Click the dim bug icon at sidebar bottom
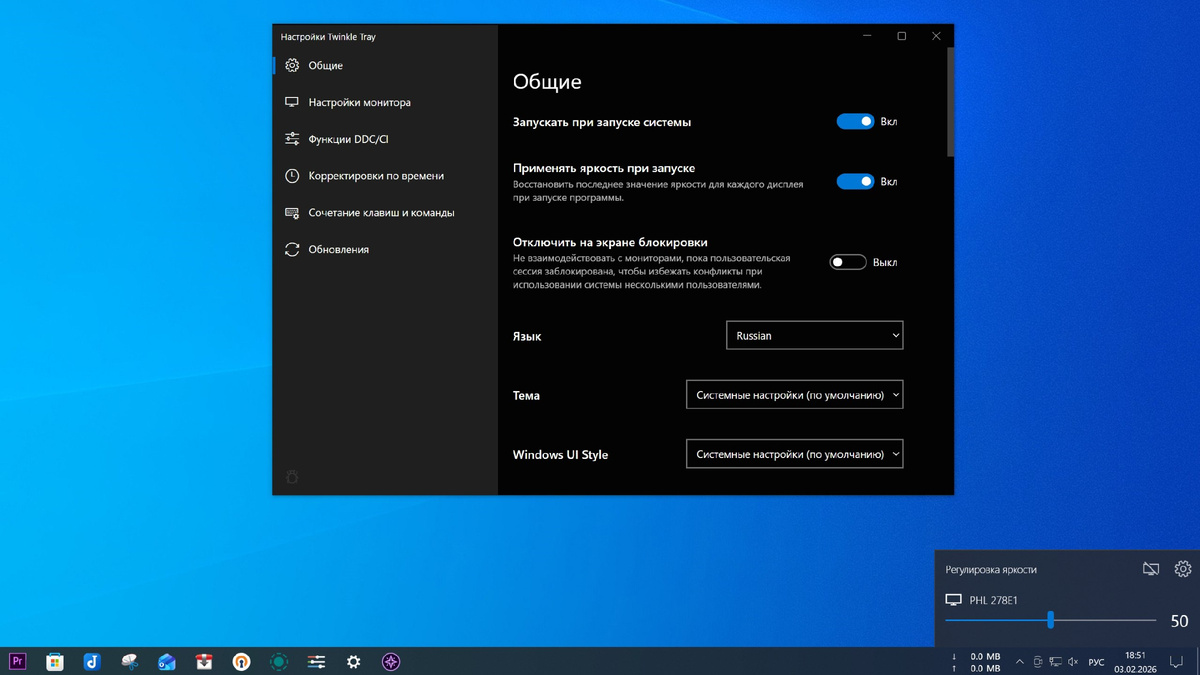 292,477
